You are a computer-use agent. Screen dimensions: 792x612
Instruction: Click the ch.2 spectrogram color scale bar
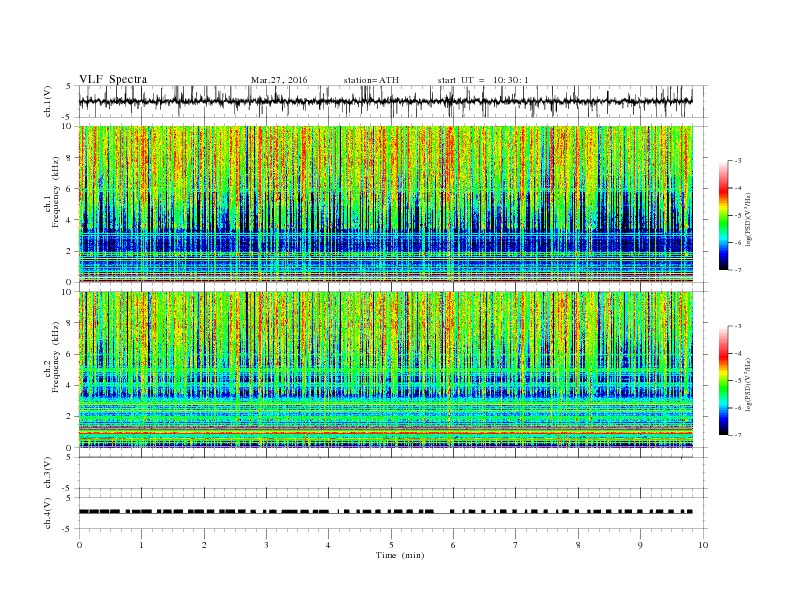723,381
